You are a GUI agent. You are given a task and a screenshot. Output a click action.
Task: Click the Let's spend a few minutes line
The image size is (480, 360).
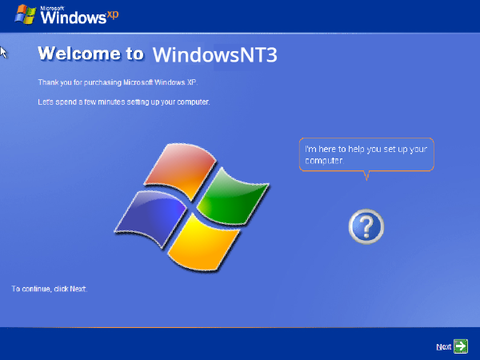pyautogui.click(x=124, y=102)
